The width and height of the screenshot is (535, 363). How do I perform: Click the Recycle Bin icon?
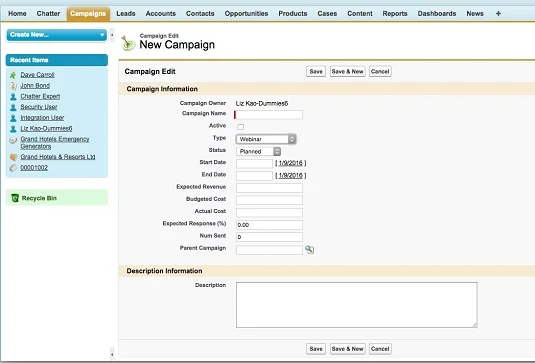[x=15, y=198]
